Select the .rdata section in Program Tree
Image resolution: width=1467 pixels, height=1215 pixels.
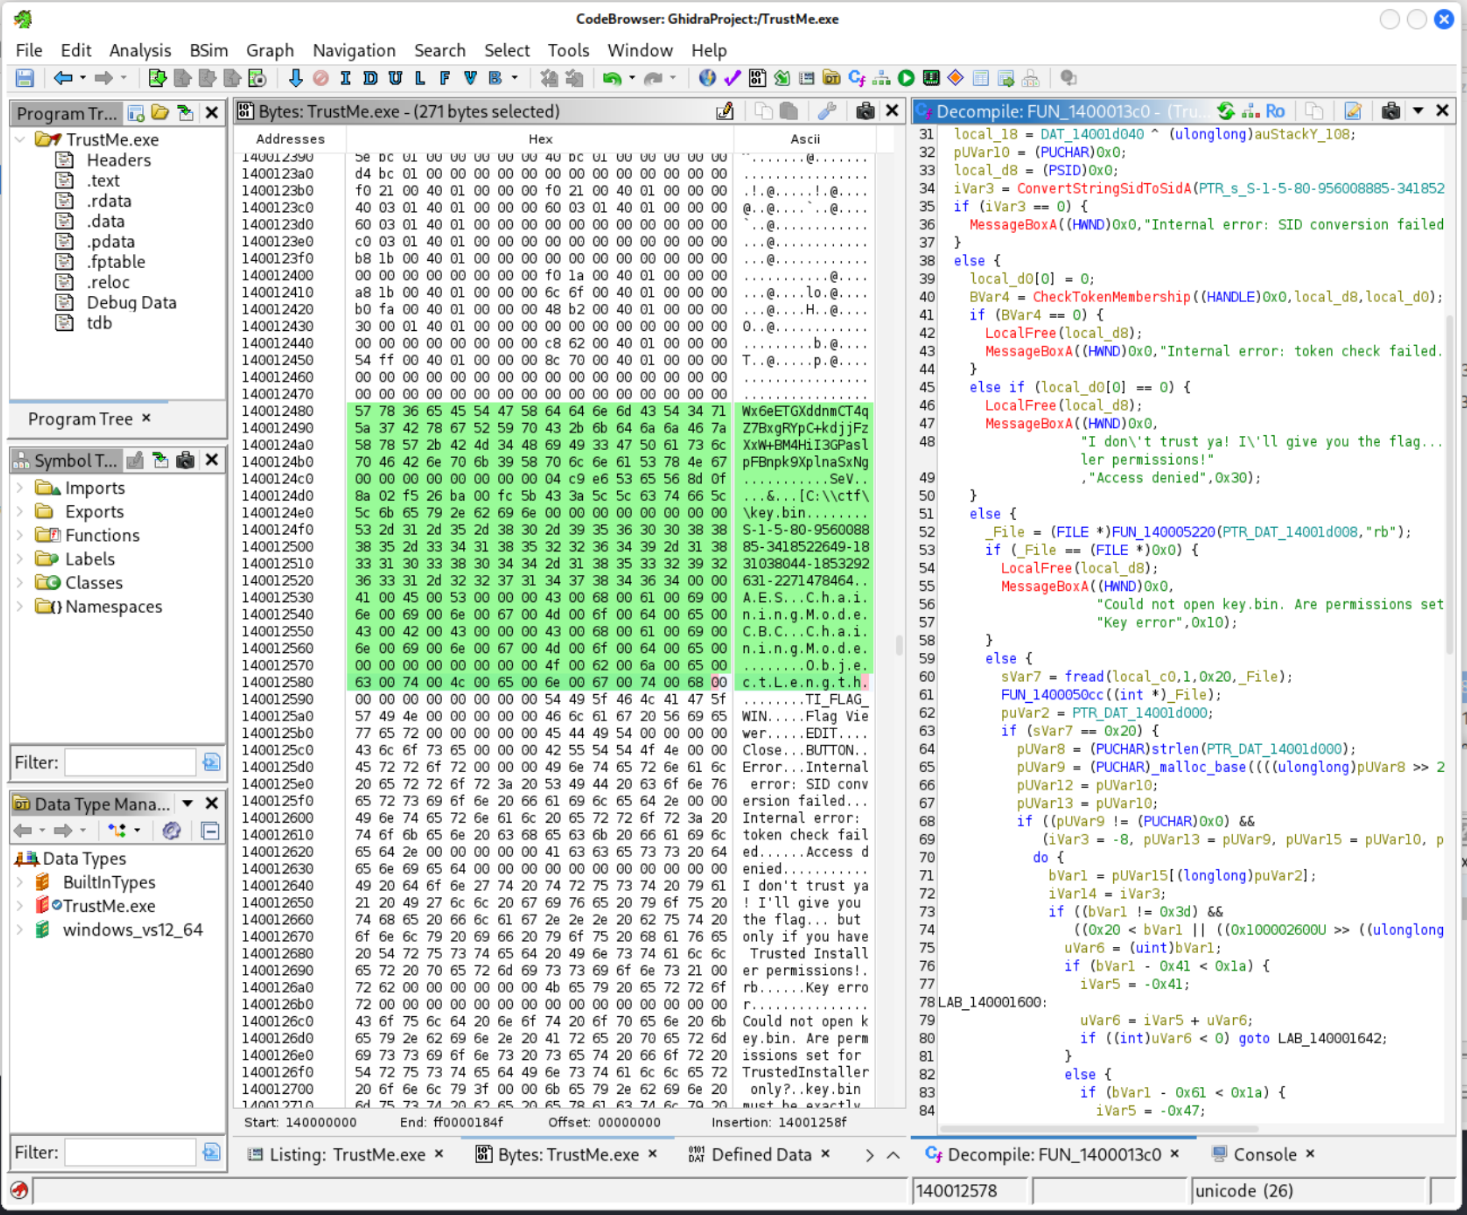tap(108, 201)
